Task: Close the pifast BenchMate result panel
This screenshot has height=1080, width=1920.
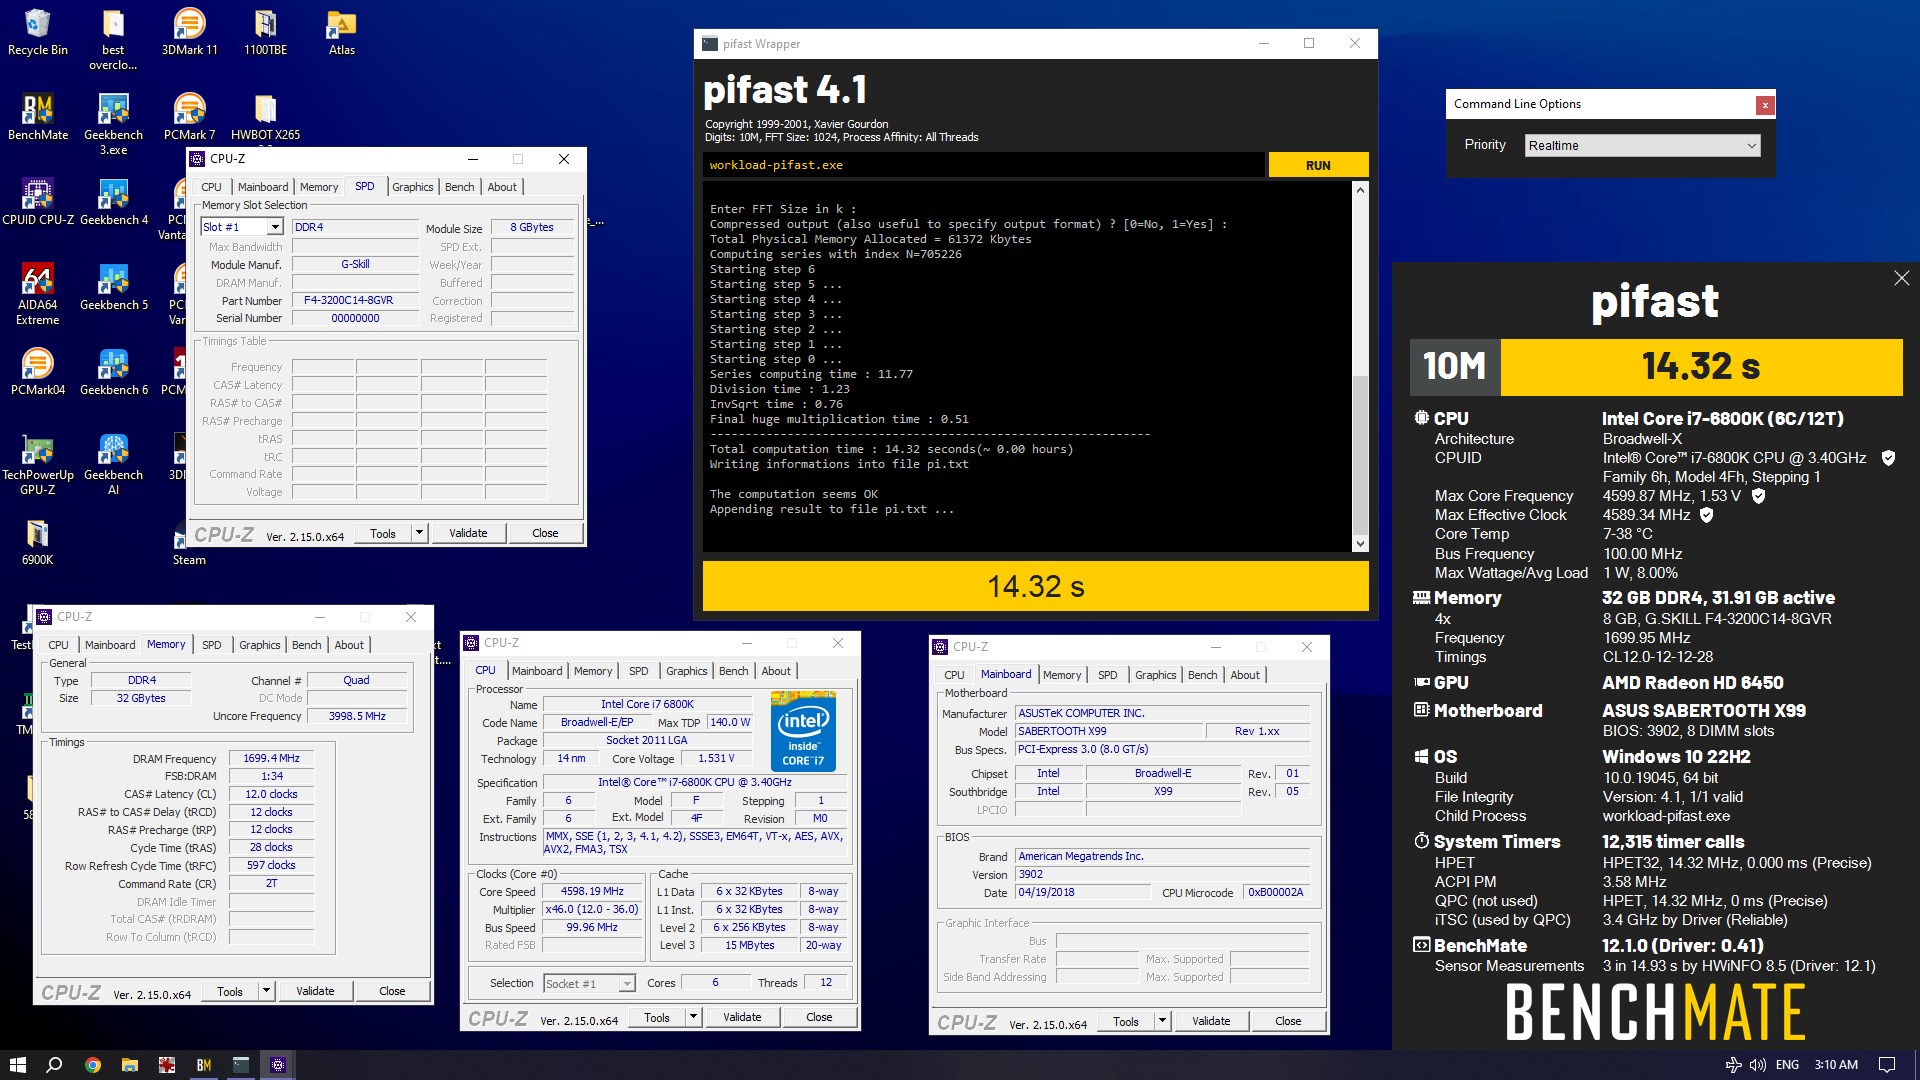Action: pyautogui.click(x=1901, y=278)
